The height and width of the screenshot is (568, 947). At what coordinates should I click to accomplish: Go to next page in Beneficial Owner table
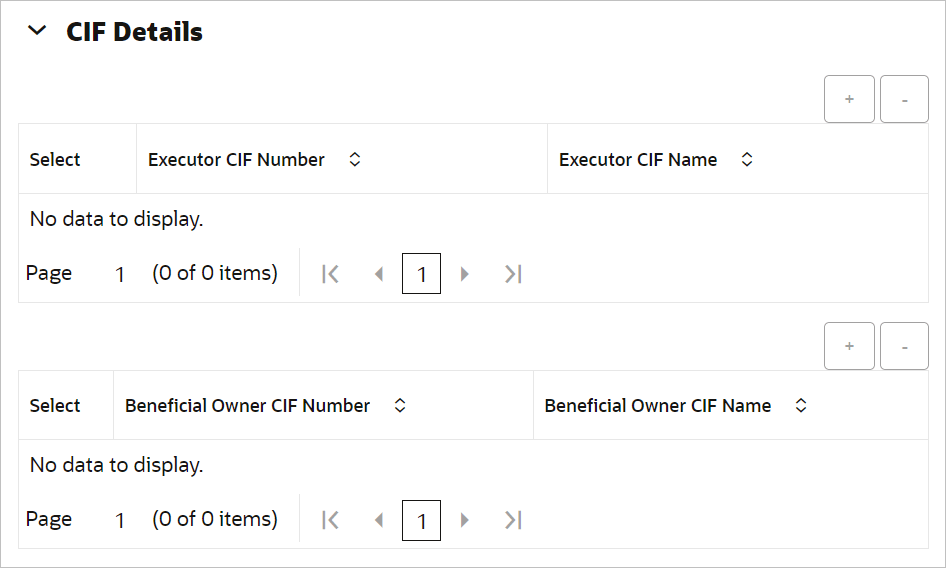[x=464, y=520]
